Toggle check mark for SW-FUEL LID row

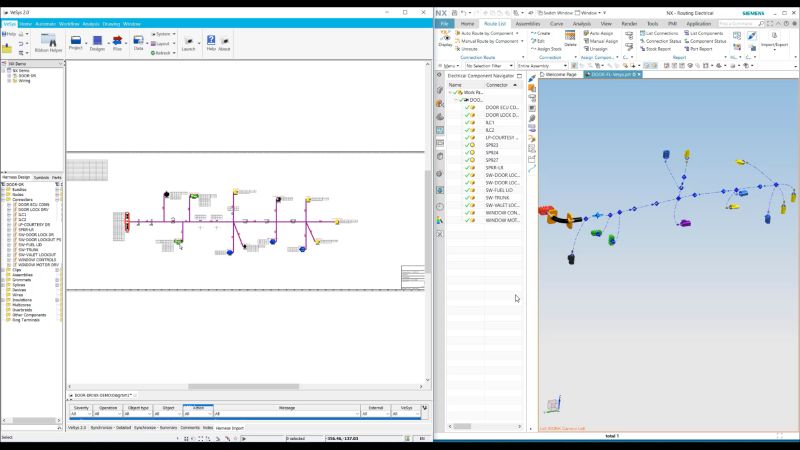(467, 190)
